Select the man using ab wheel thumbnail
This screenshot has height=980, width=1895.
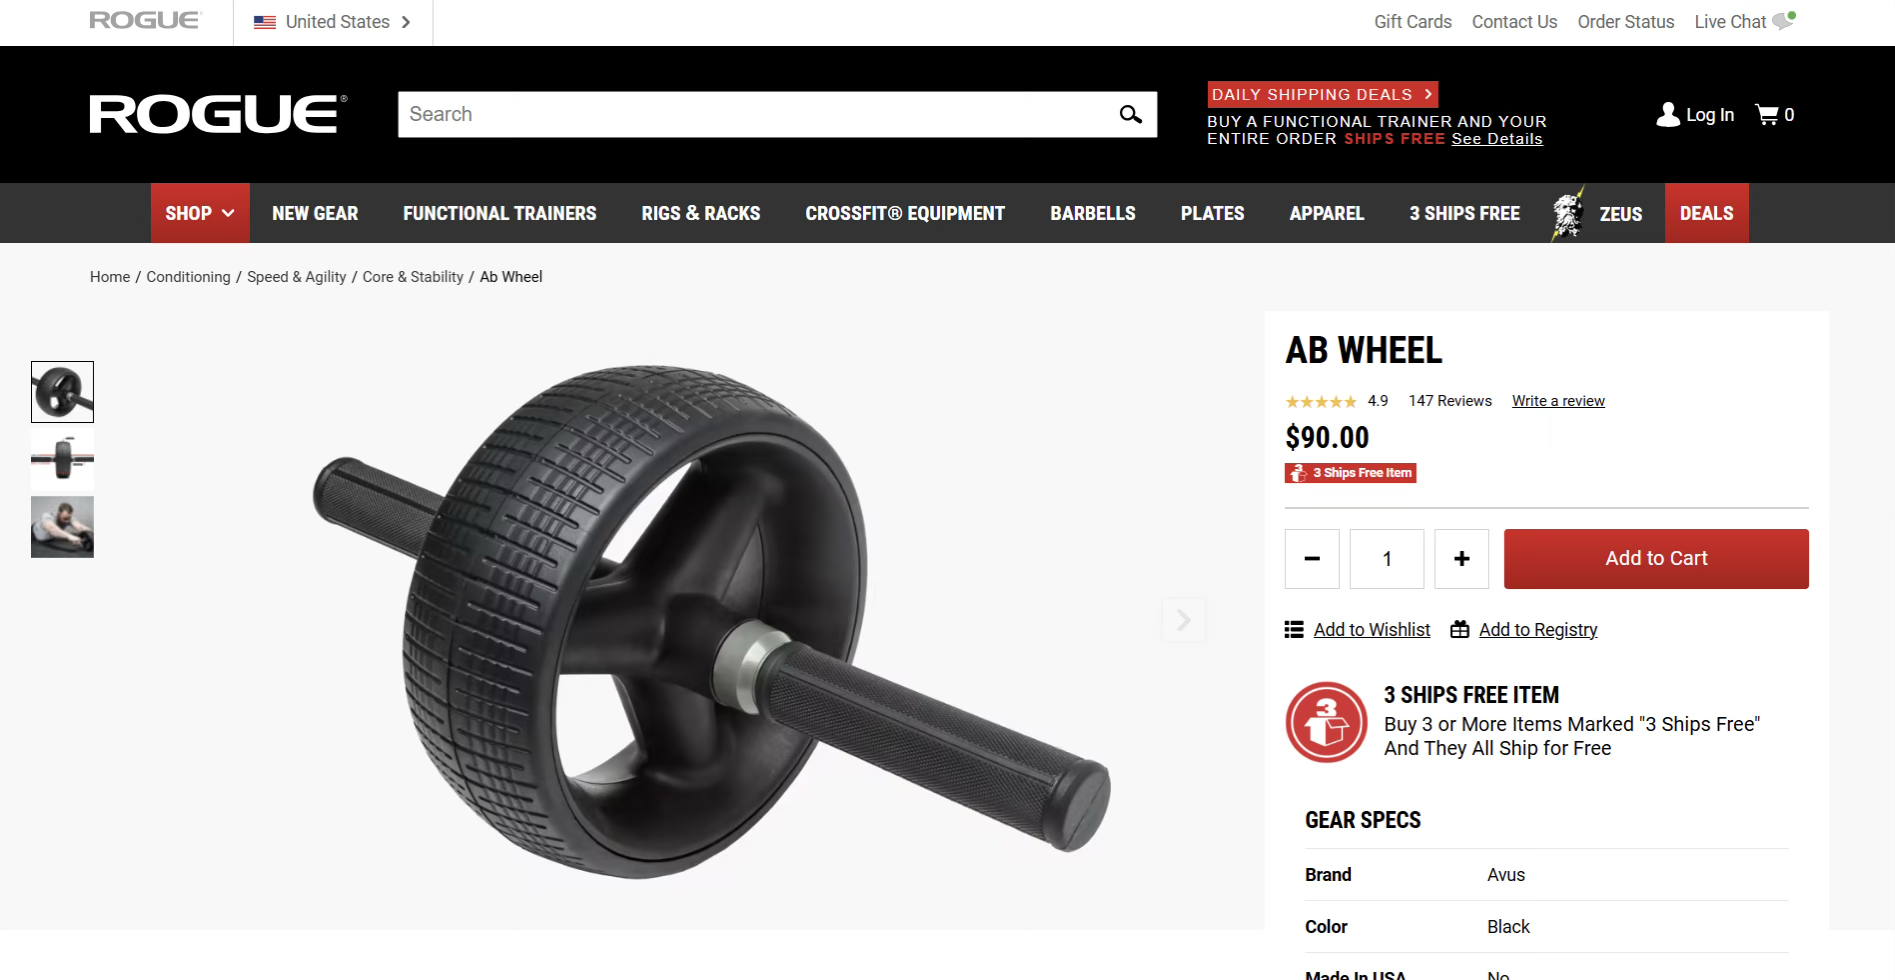point(62,527)
